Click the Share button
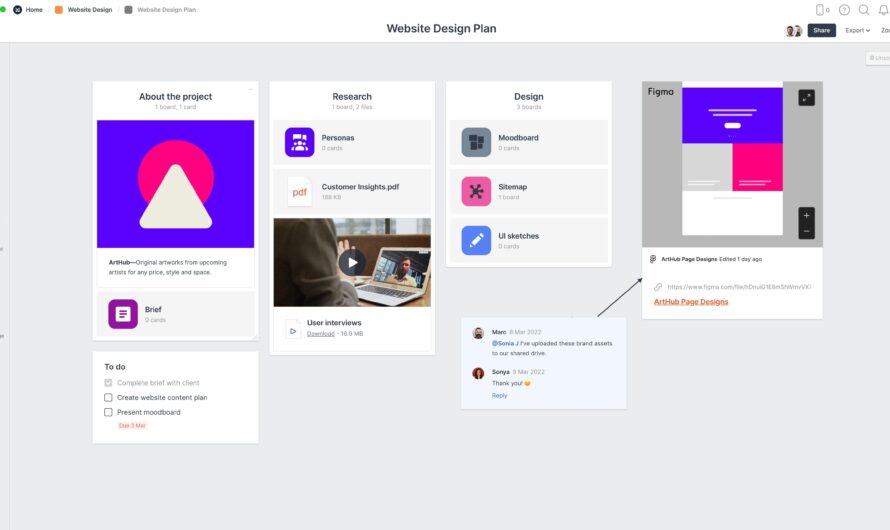Viewport: 890px width, 530px height. pos(821,31)
